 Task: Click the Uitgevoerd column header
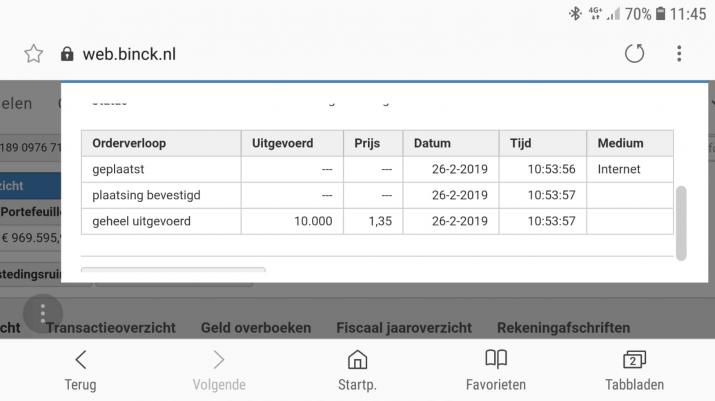click(x=291, y=143)
